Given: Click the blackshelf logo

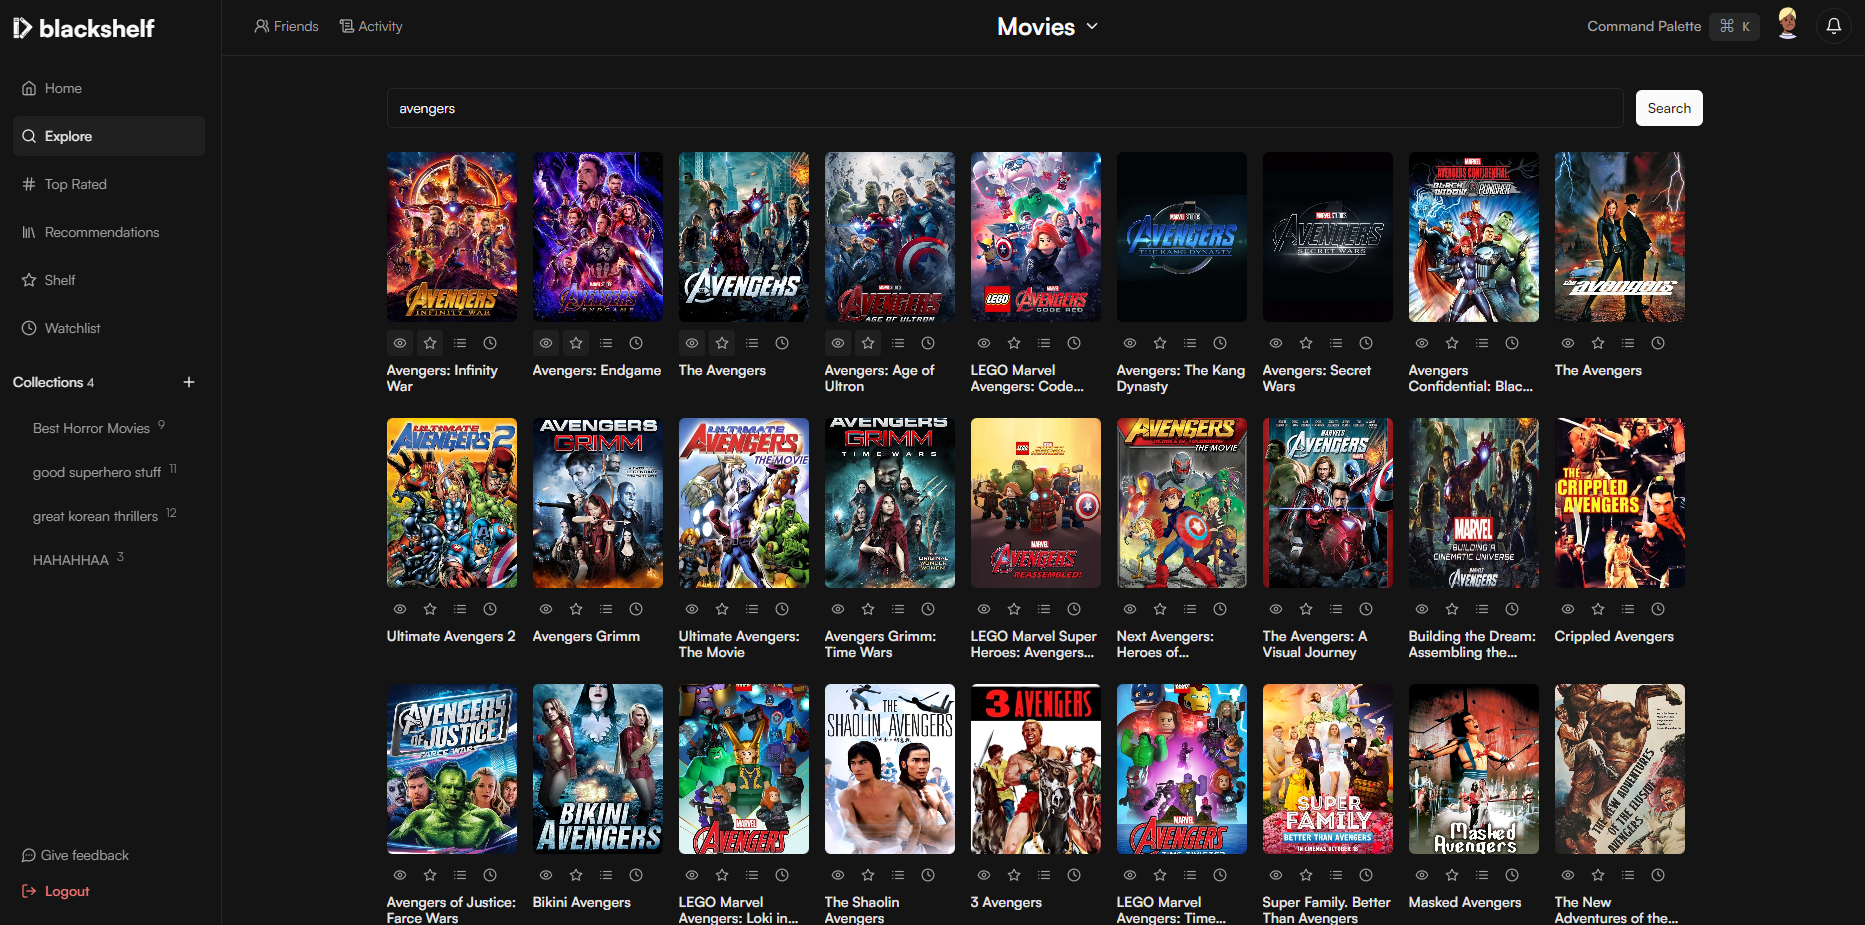Looking at the screenshot, I should [x=84, y=28].
